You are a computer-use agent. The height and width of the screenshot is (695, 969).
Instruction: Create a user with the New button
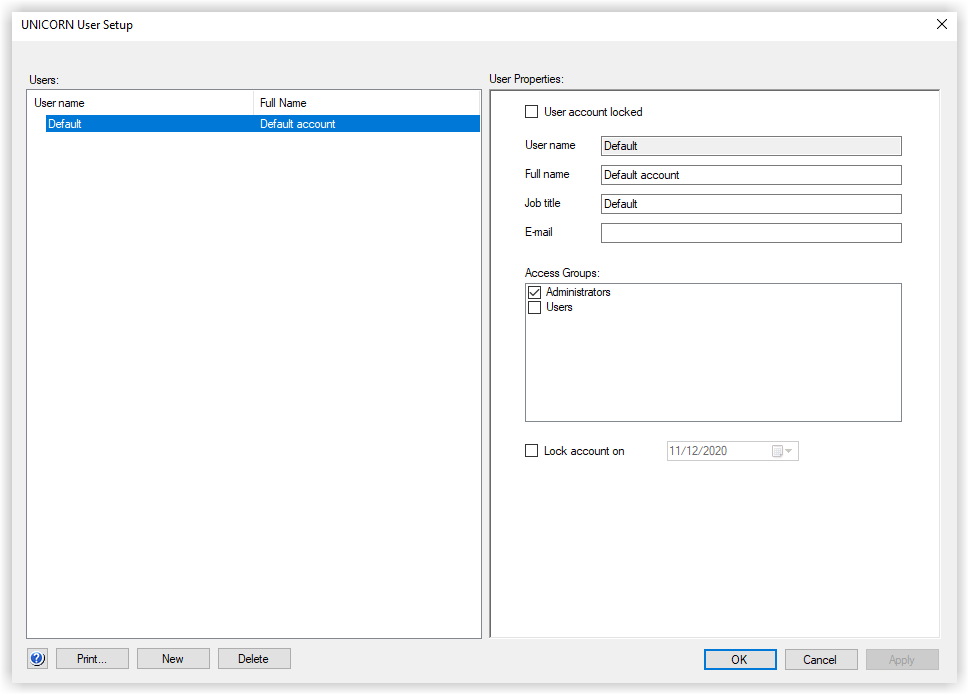(173, 659)
